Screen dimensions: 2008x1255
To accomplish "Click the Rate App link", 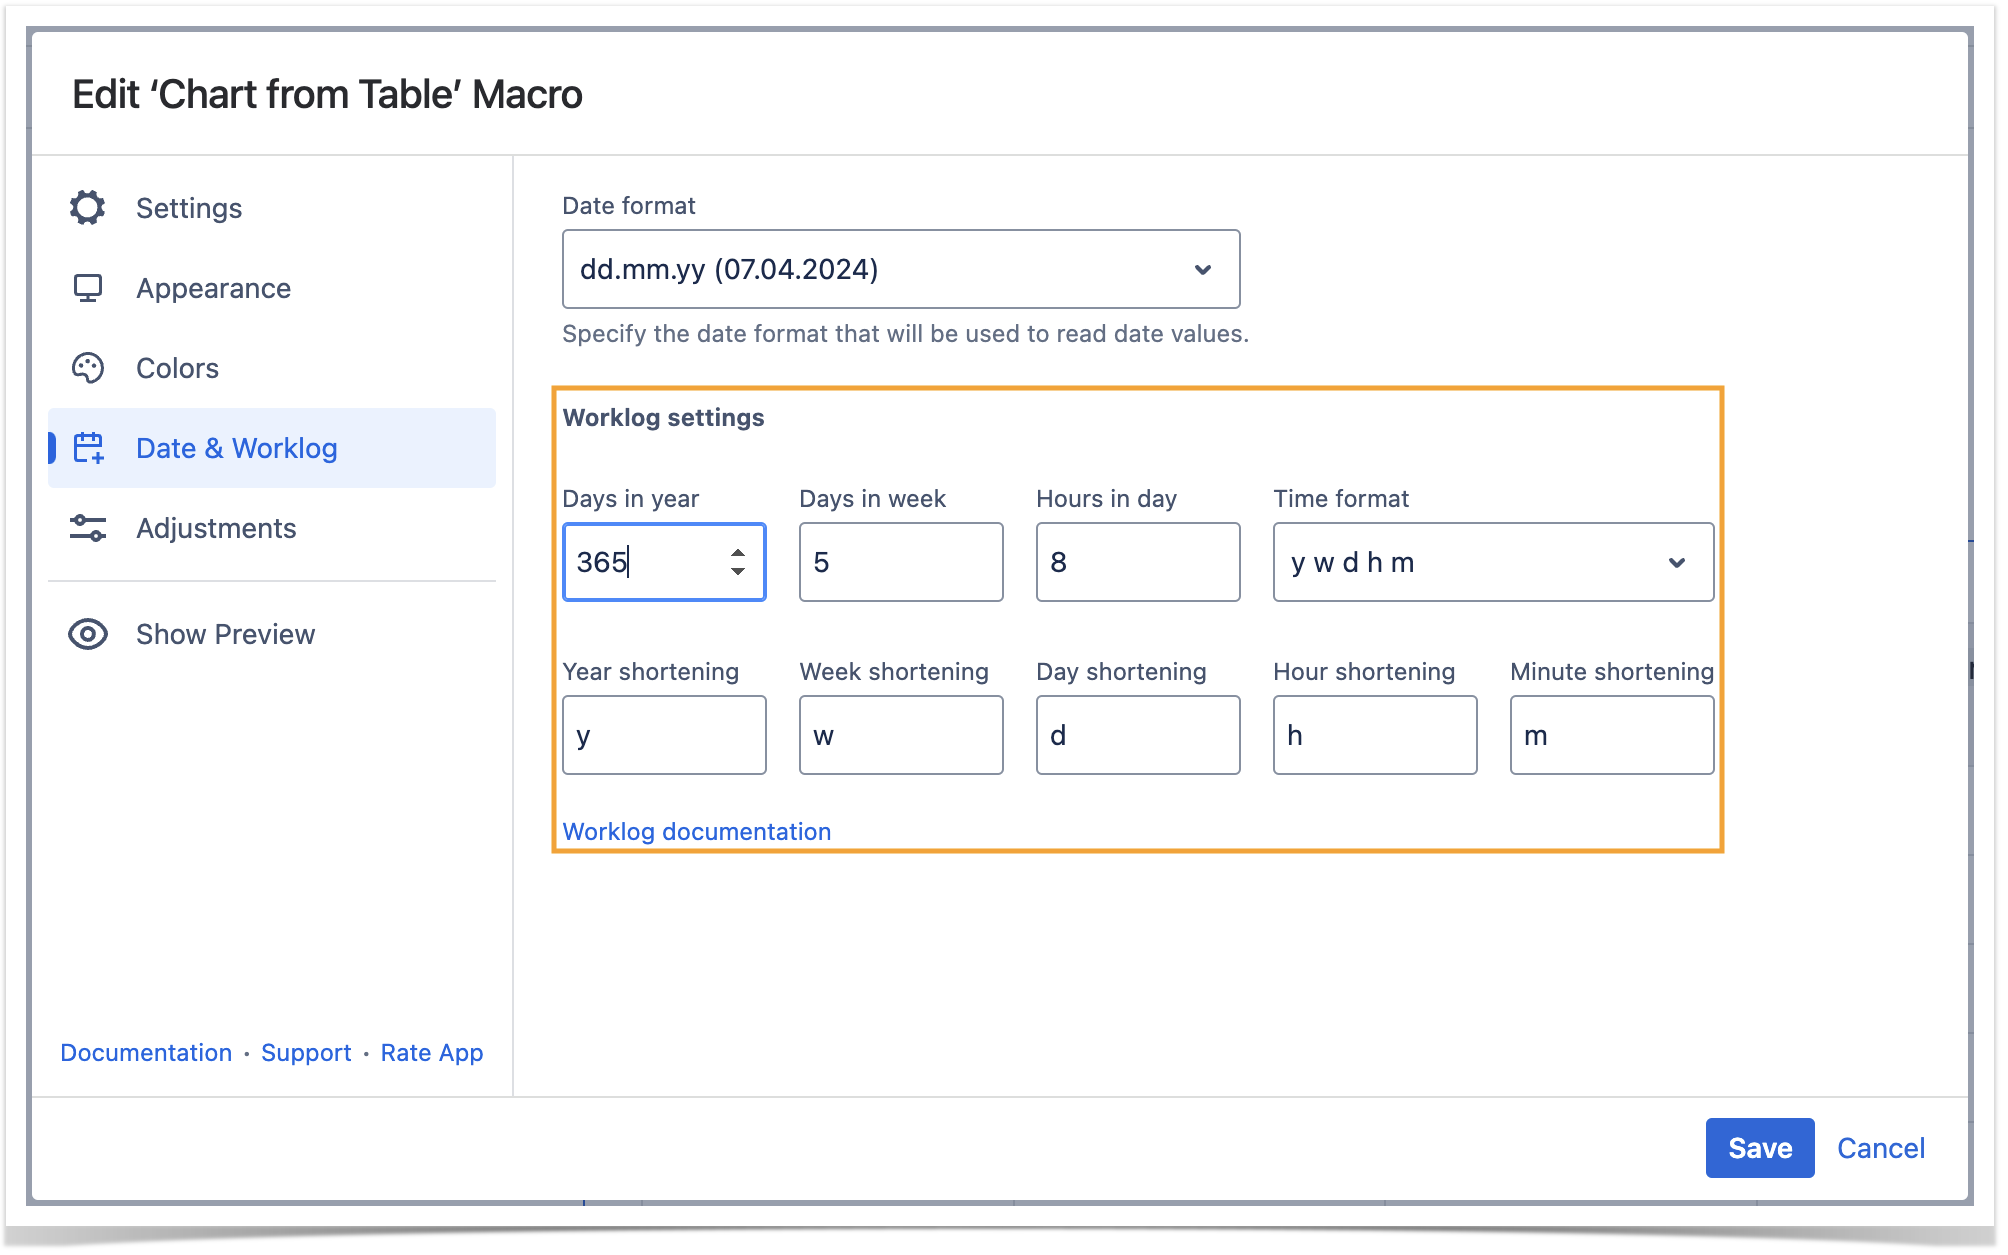I will [431, 1052].
